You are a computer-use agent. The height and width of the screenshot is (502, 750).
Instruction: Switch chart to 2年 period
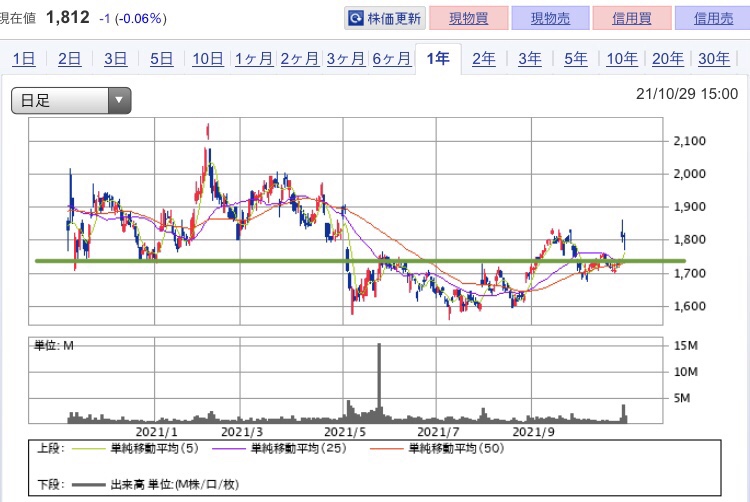point(484,59)
